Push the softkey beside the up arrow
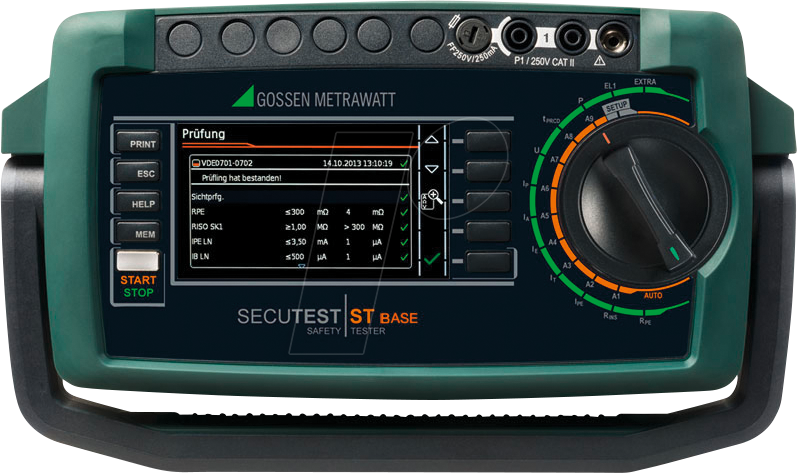Image resolution: width=798 pixels, height=473 pixels. point(488,141)
